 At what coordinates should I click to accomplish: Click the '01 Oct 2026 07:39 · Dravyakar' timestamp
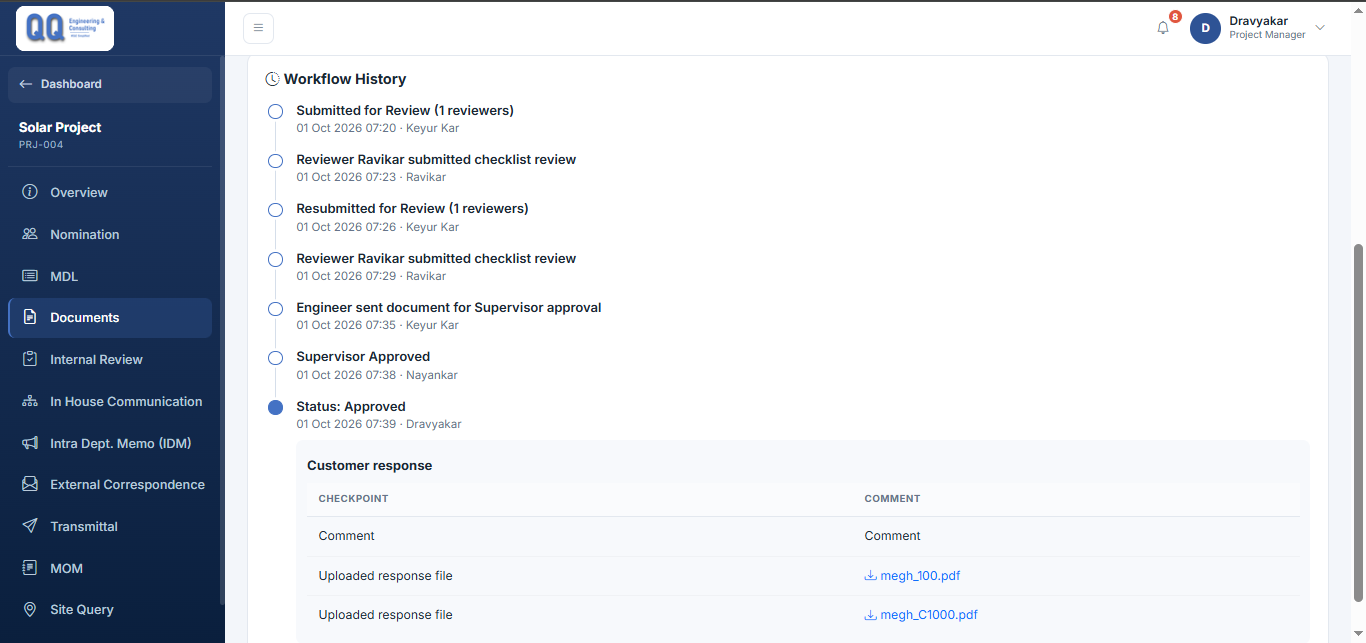point(379,424)
